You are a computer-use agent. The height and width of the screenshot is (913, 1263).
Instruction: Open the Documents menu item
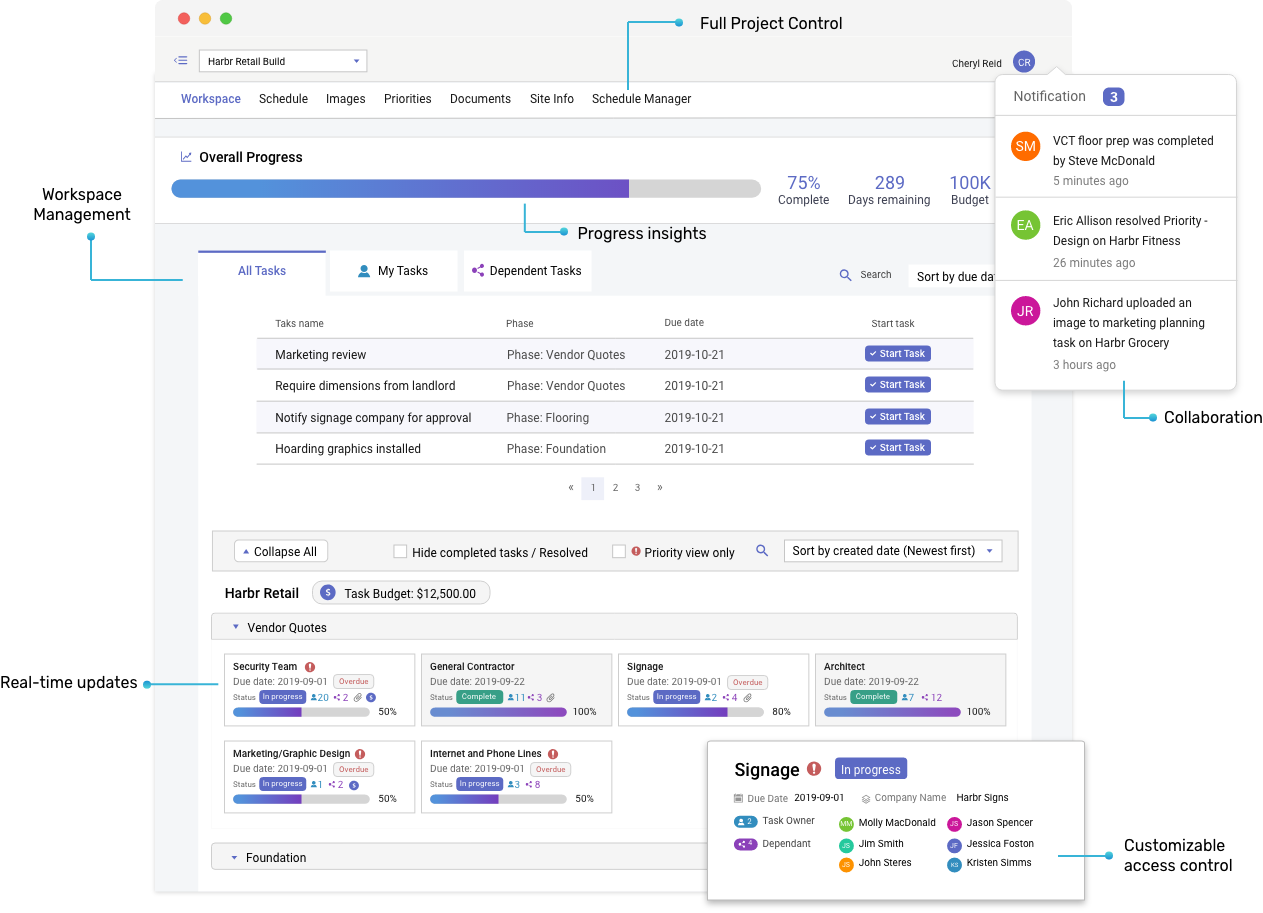(x=480, y=98)
